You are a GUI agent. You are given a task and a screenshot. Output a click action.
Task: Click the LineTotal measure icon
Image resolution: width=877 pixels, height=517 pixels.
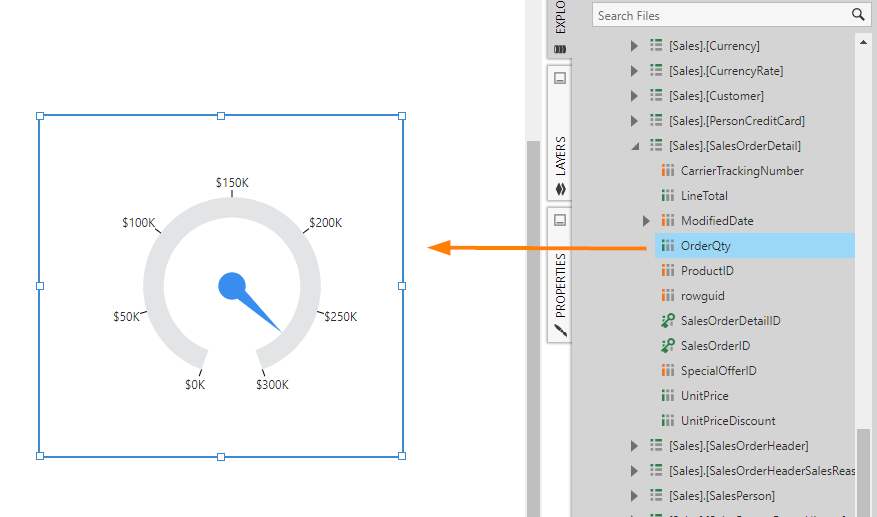(668, 196)
